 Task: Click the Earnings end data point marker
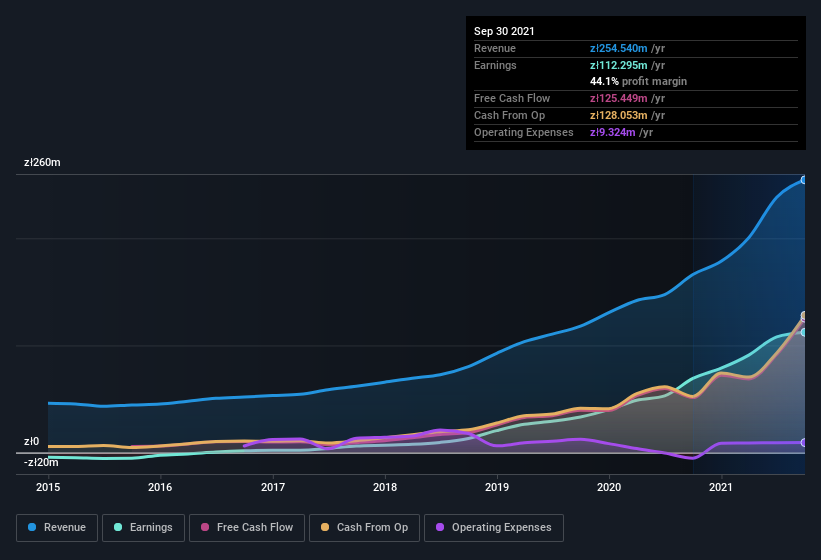tap(804, 332)
